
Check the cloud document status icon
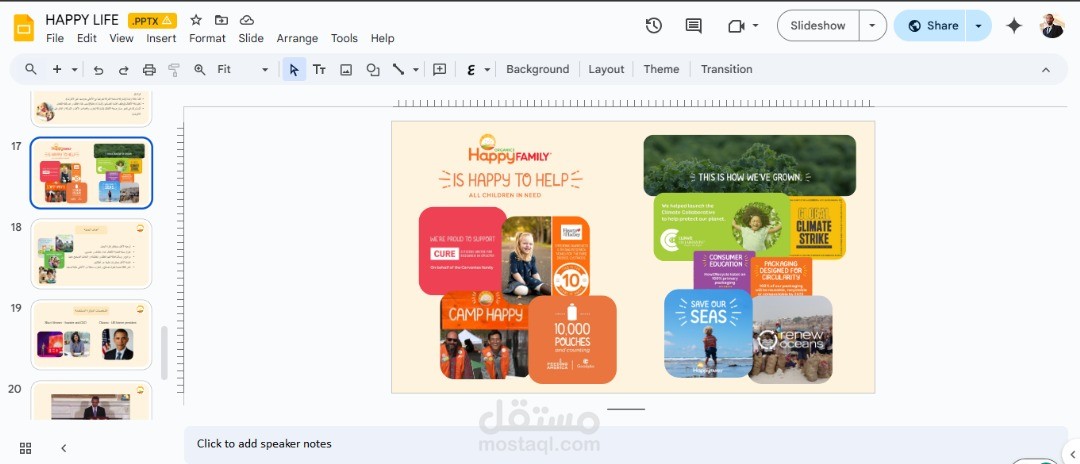pos(247,20)
